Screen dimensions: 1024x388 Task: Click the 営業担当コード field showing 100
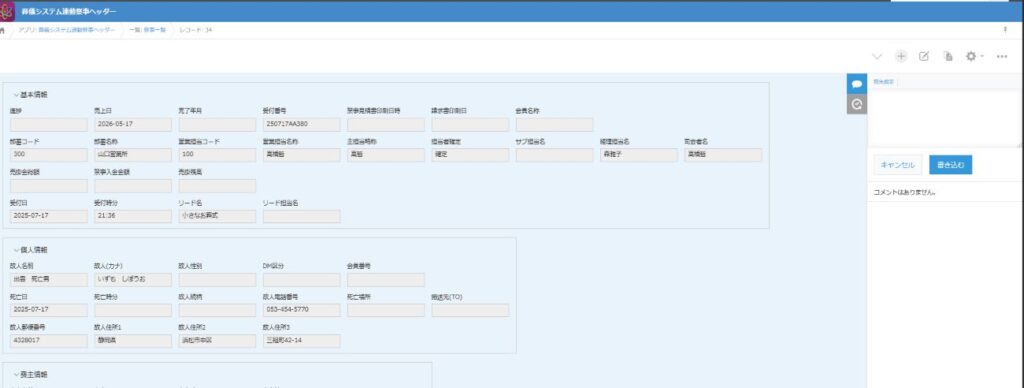[217, 155]
